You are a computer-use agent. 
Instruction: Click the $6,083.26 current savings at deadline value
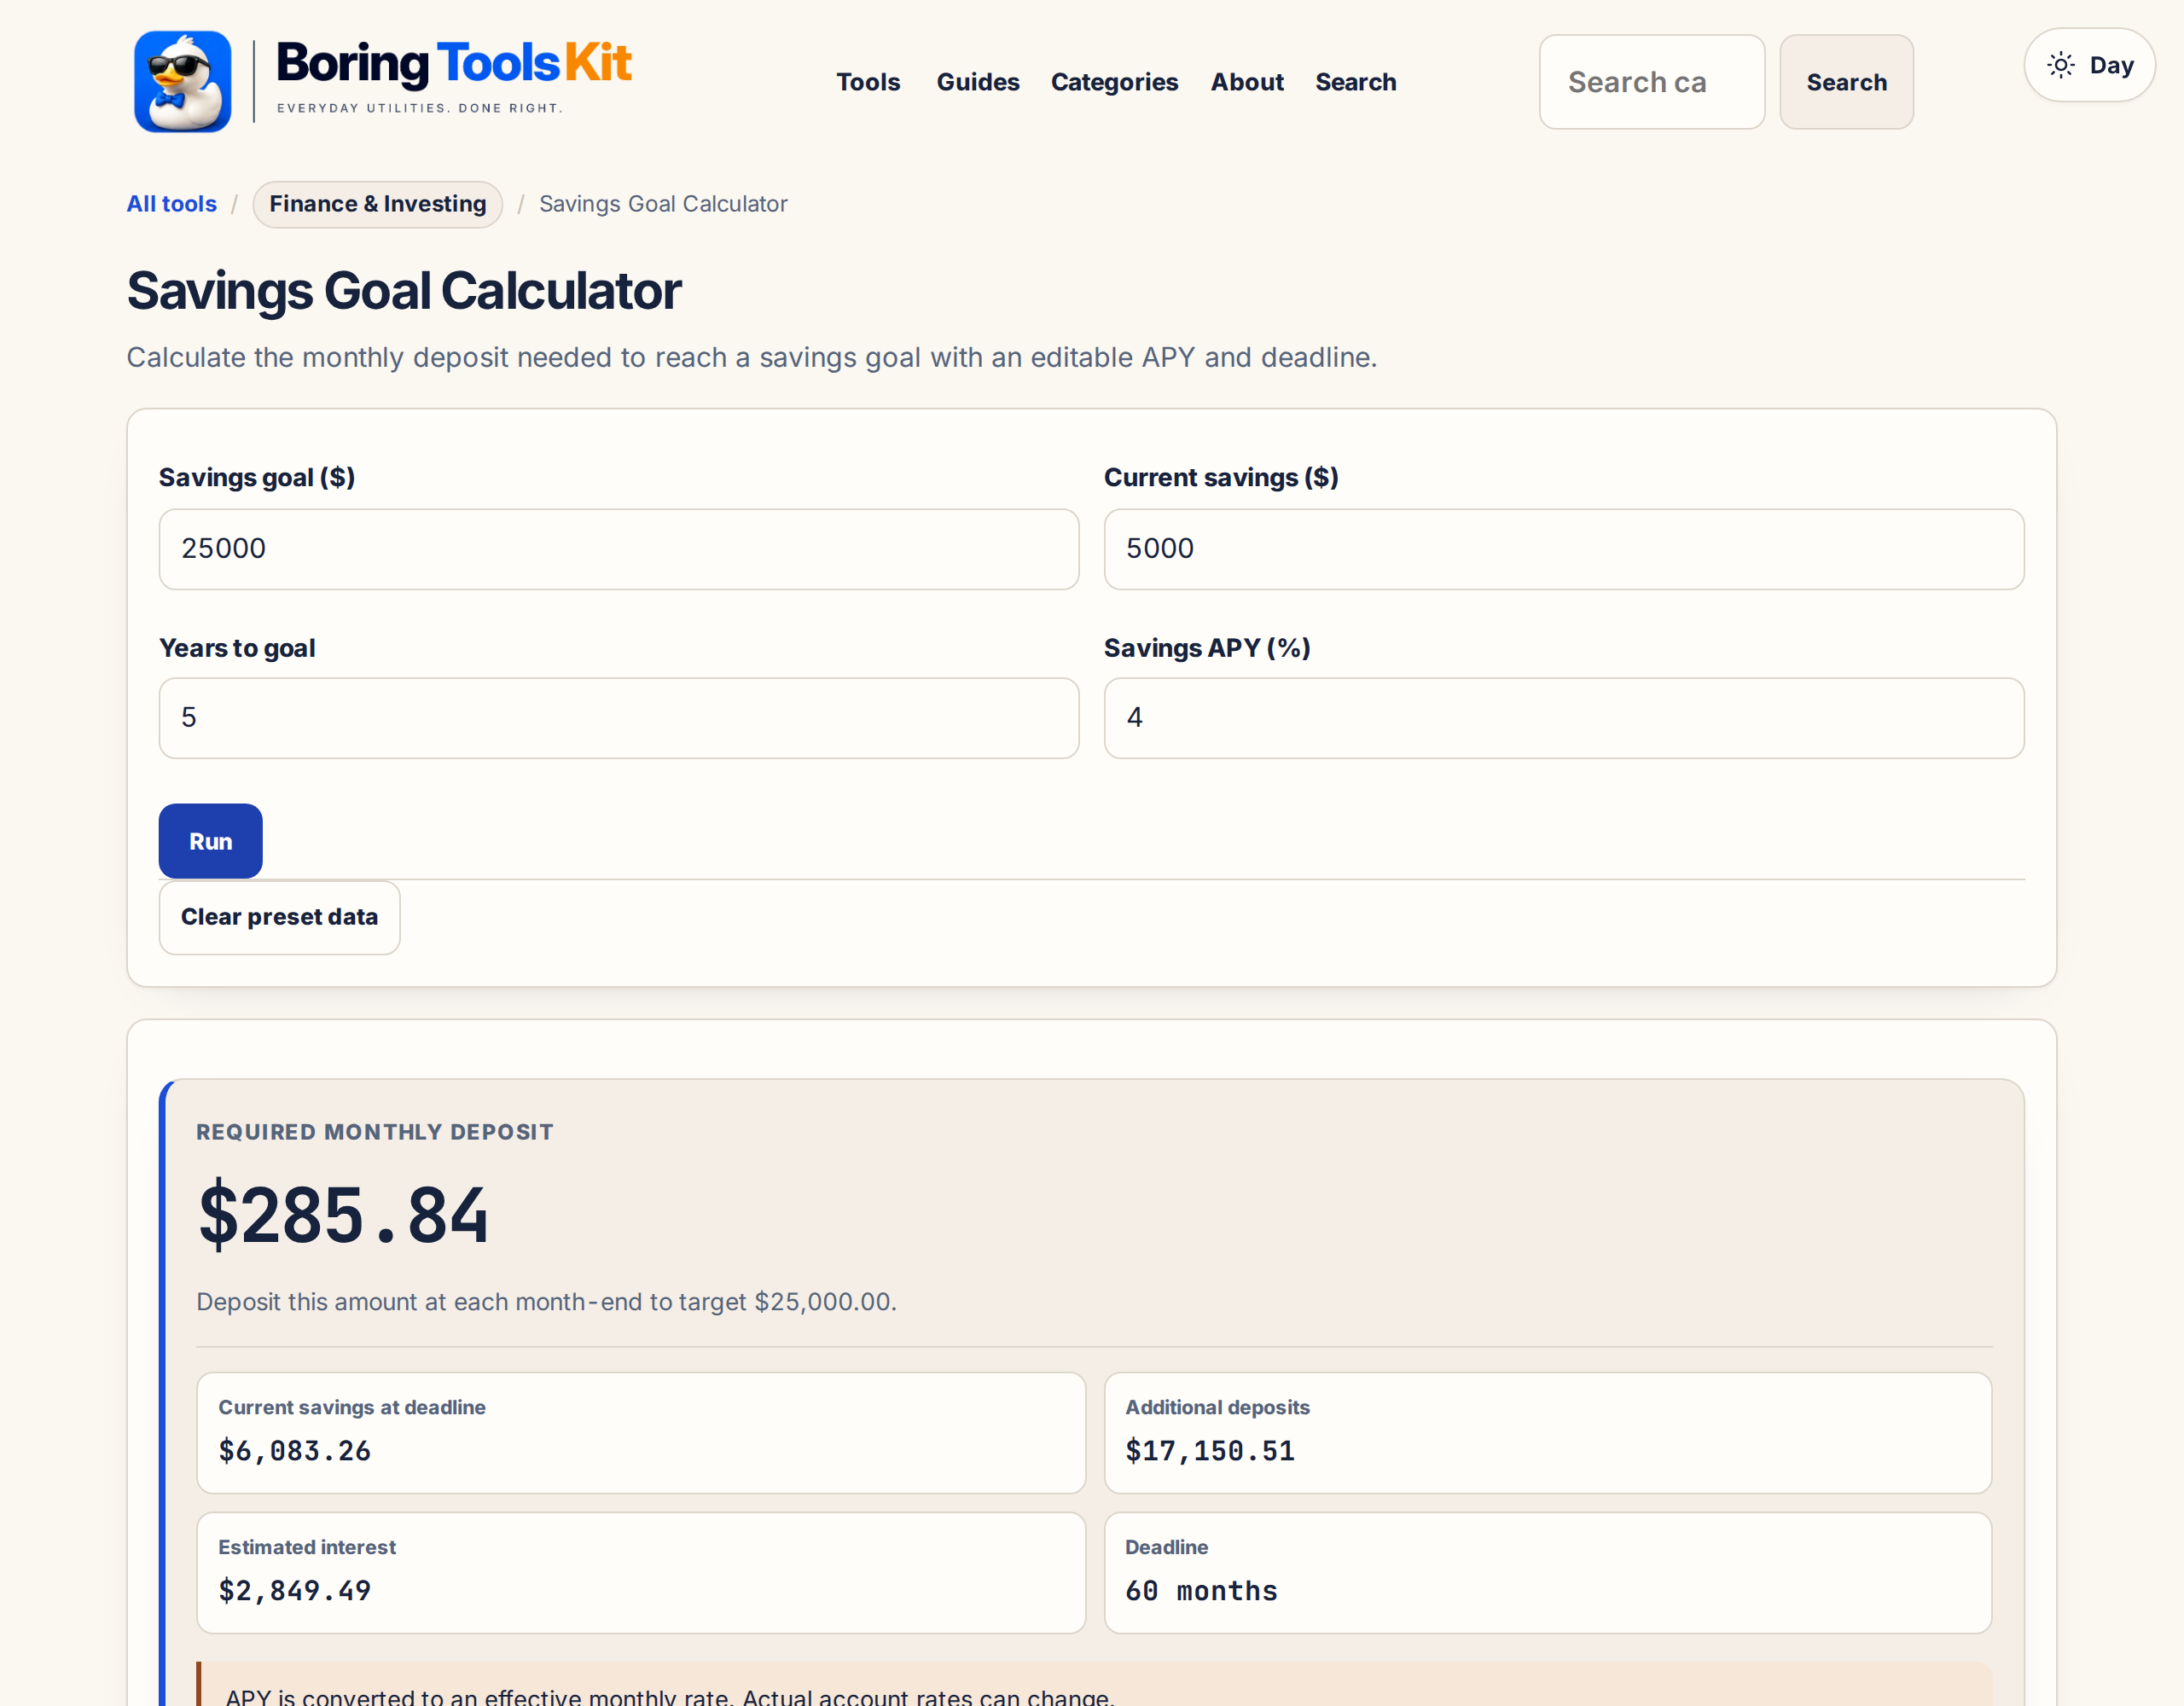click(x=294, y=1451)
